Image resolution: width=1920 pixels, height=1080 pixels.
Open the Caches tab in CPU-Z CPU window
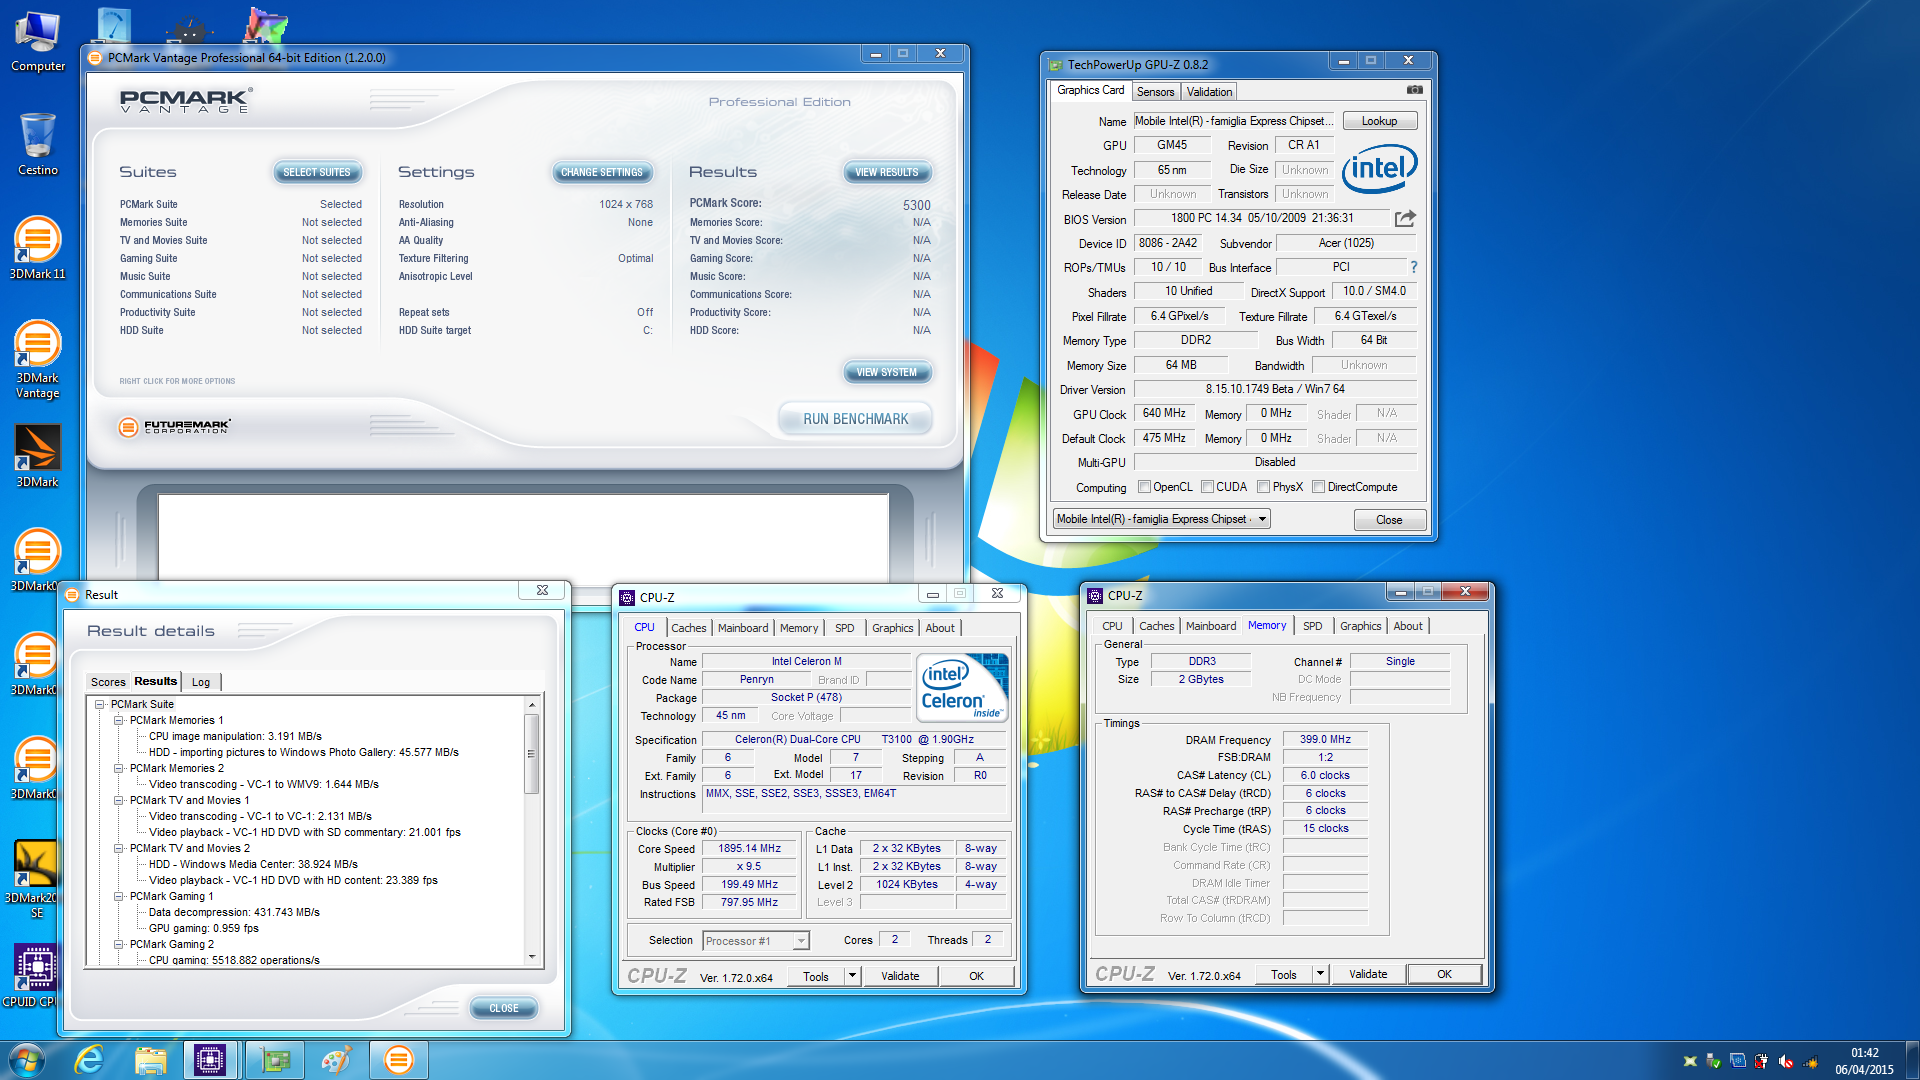click(688, 628)
